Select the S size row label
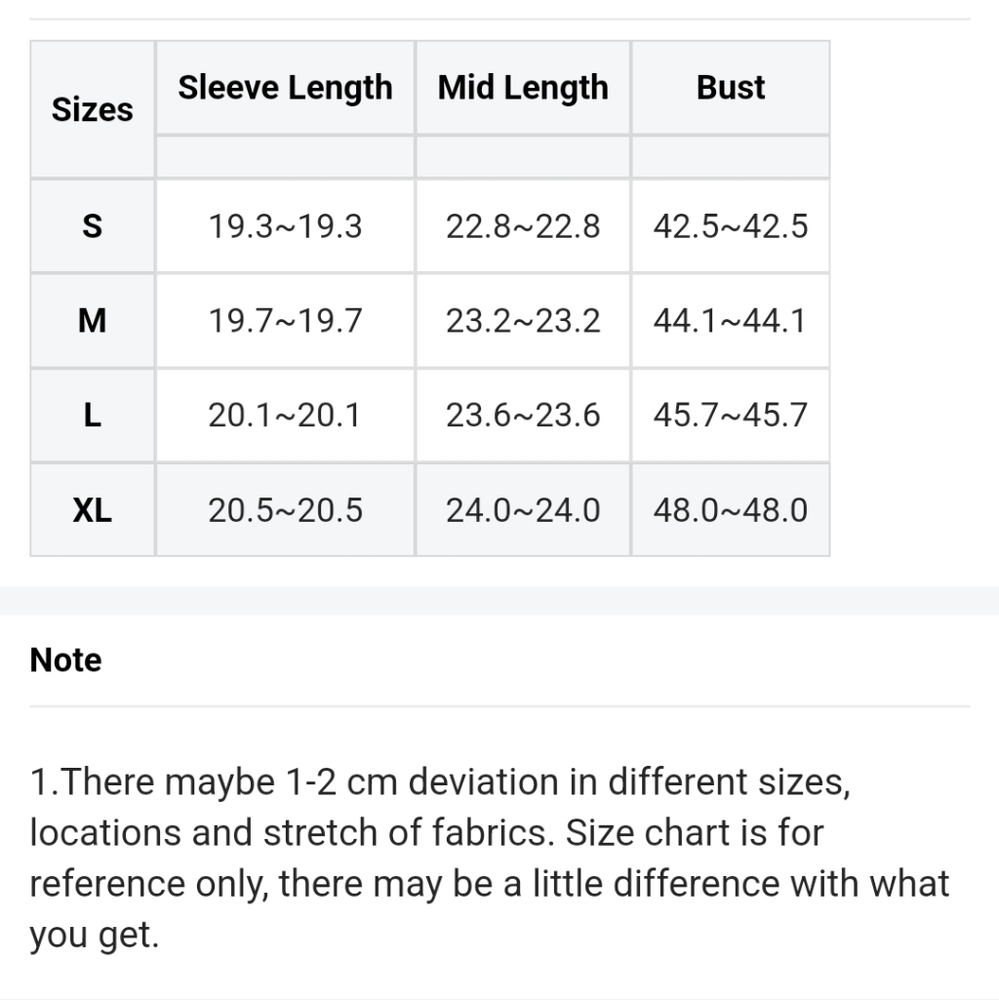Viewport: 999px width, 1000px height. [x=92, y=226]
